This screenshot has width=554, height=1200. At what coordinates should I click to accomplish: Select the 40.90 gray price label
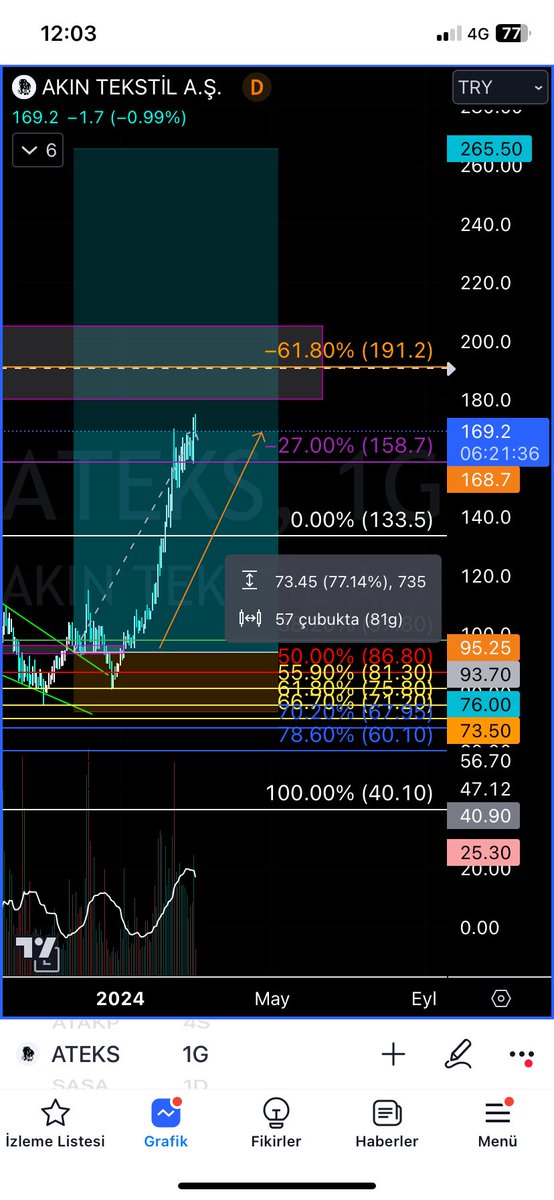[484, 816]
